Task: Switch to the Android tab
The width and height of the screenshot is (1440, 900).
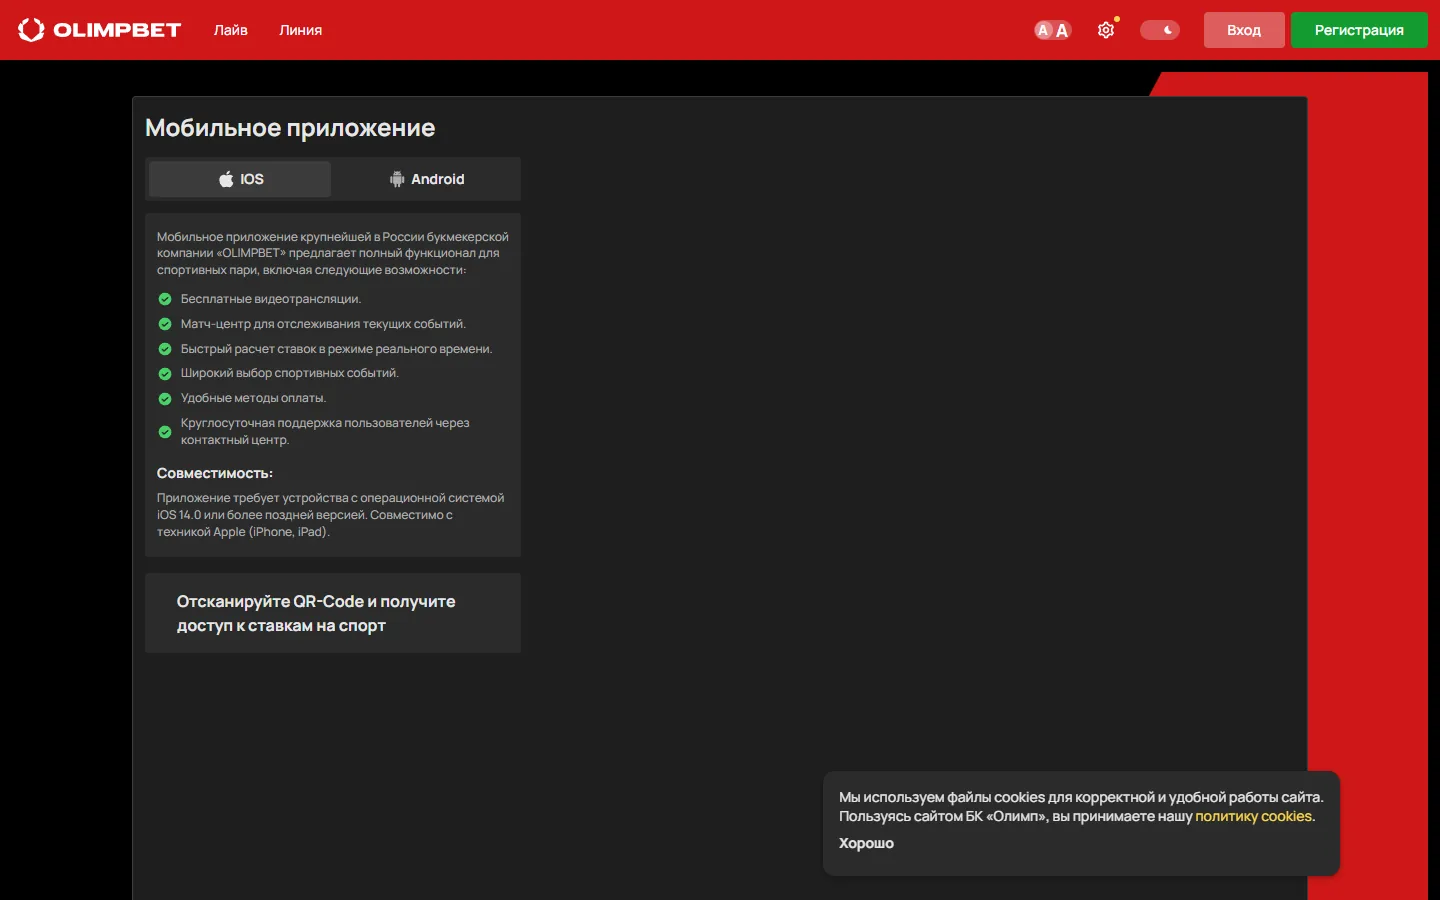Action: [x=427, y=179]
